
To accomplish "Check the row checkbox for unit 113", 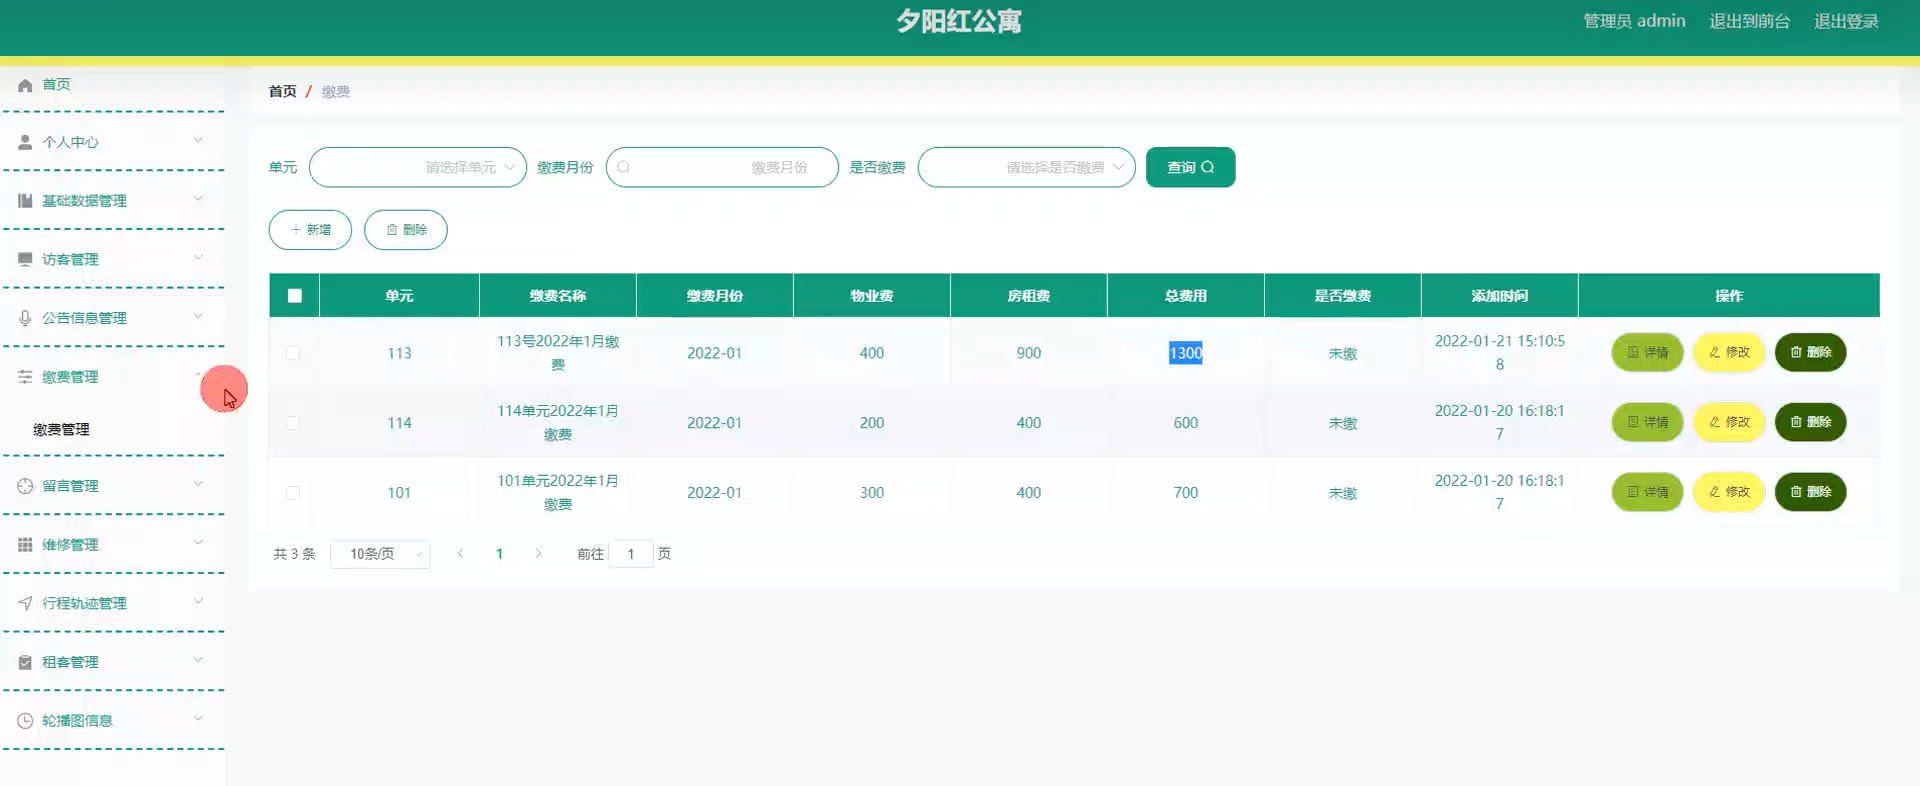I will pos(293,353).
